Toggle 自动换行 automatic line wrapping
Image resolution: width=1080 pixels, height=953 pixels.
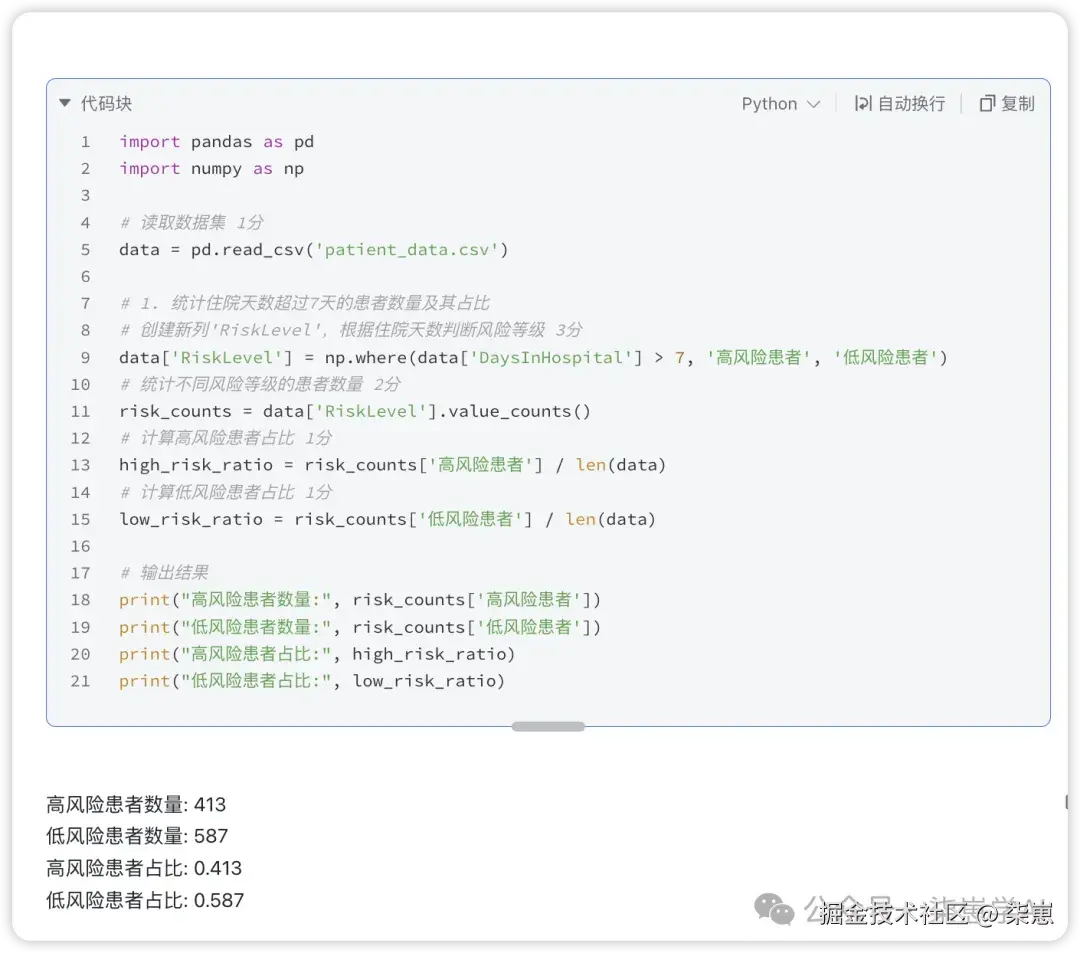pyautogui.click(x=911, y=103)
